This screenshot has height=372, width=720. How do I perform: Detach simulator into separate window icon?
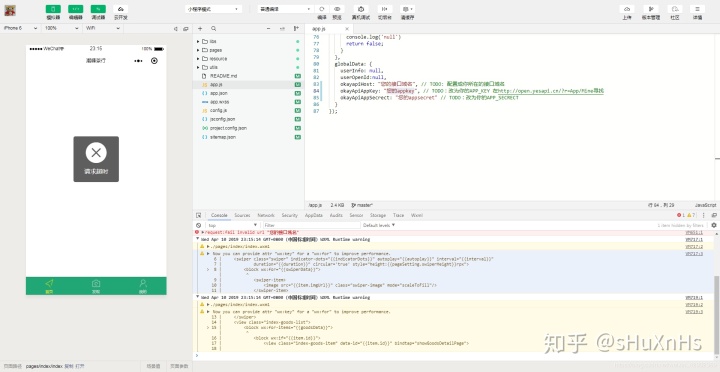(x=186, y=28)
